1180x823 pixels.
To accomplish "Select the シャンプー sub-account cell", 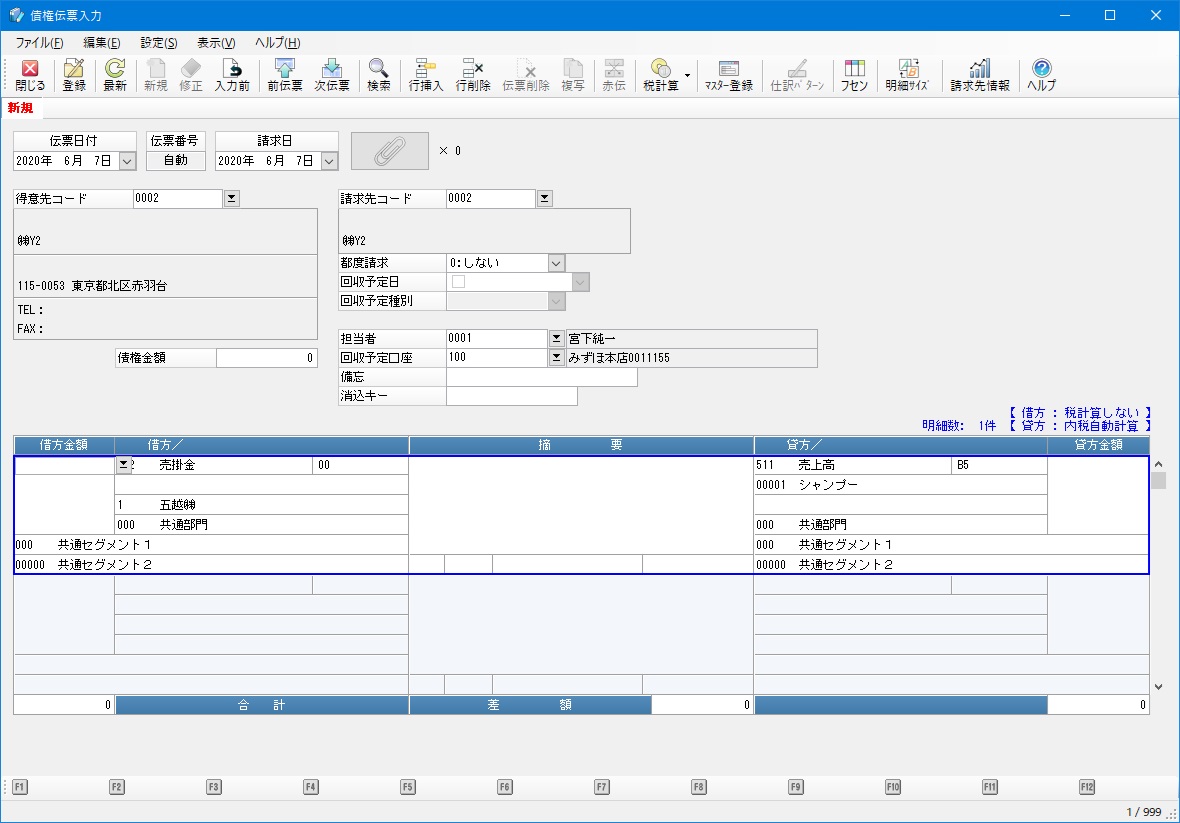I will (x=901, y=485).
